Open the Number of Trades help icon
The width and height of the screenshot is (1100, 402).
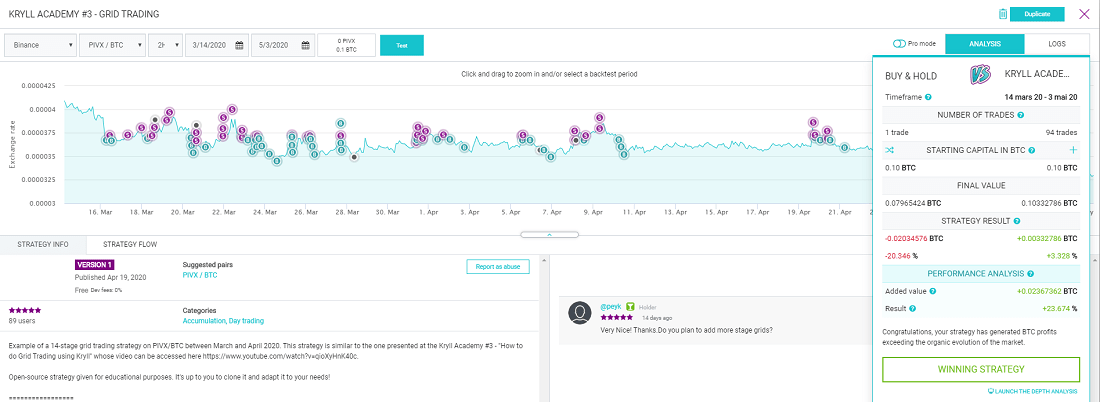[x=1021, y=114]
